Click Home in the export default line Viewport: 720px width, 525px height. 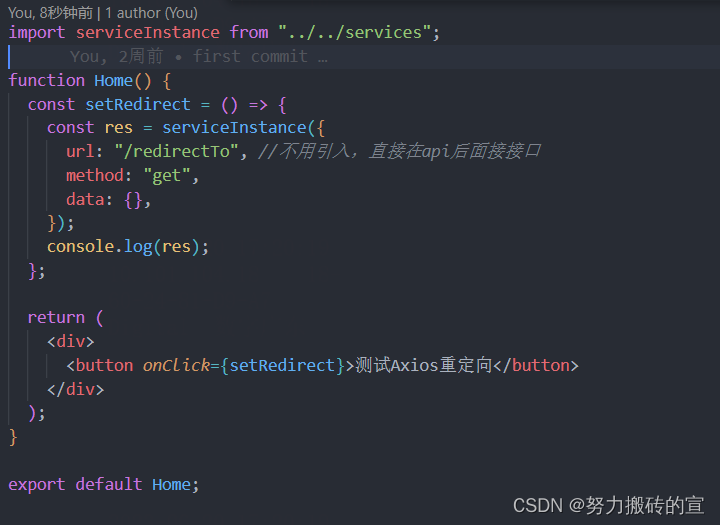[x=171, y=484]
